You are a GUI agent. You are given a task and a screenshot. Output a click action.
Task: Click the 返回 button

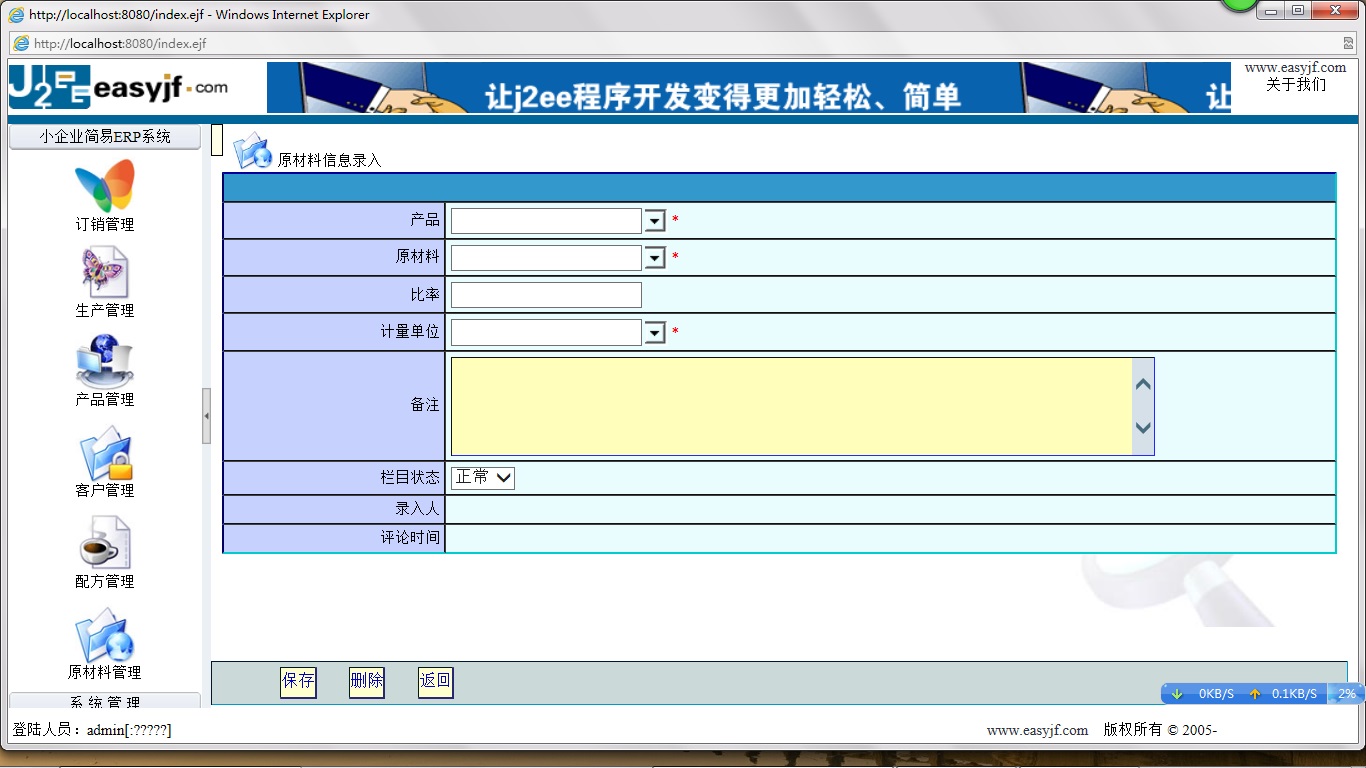tap(435, 682)
